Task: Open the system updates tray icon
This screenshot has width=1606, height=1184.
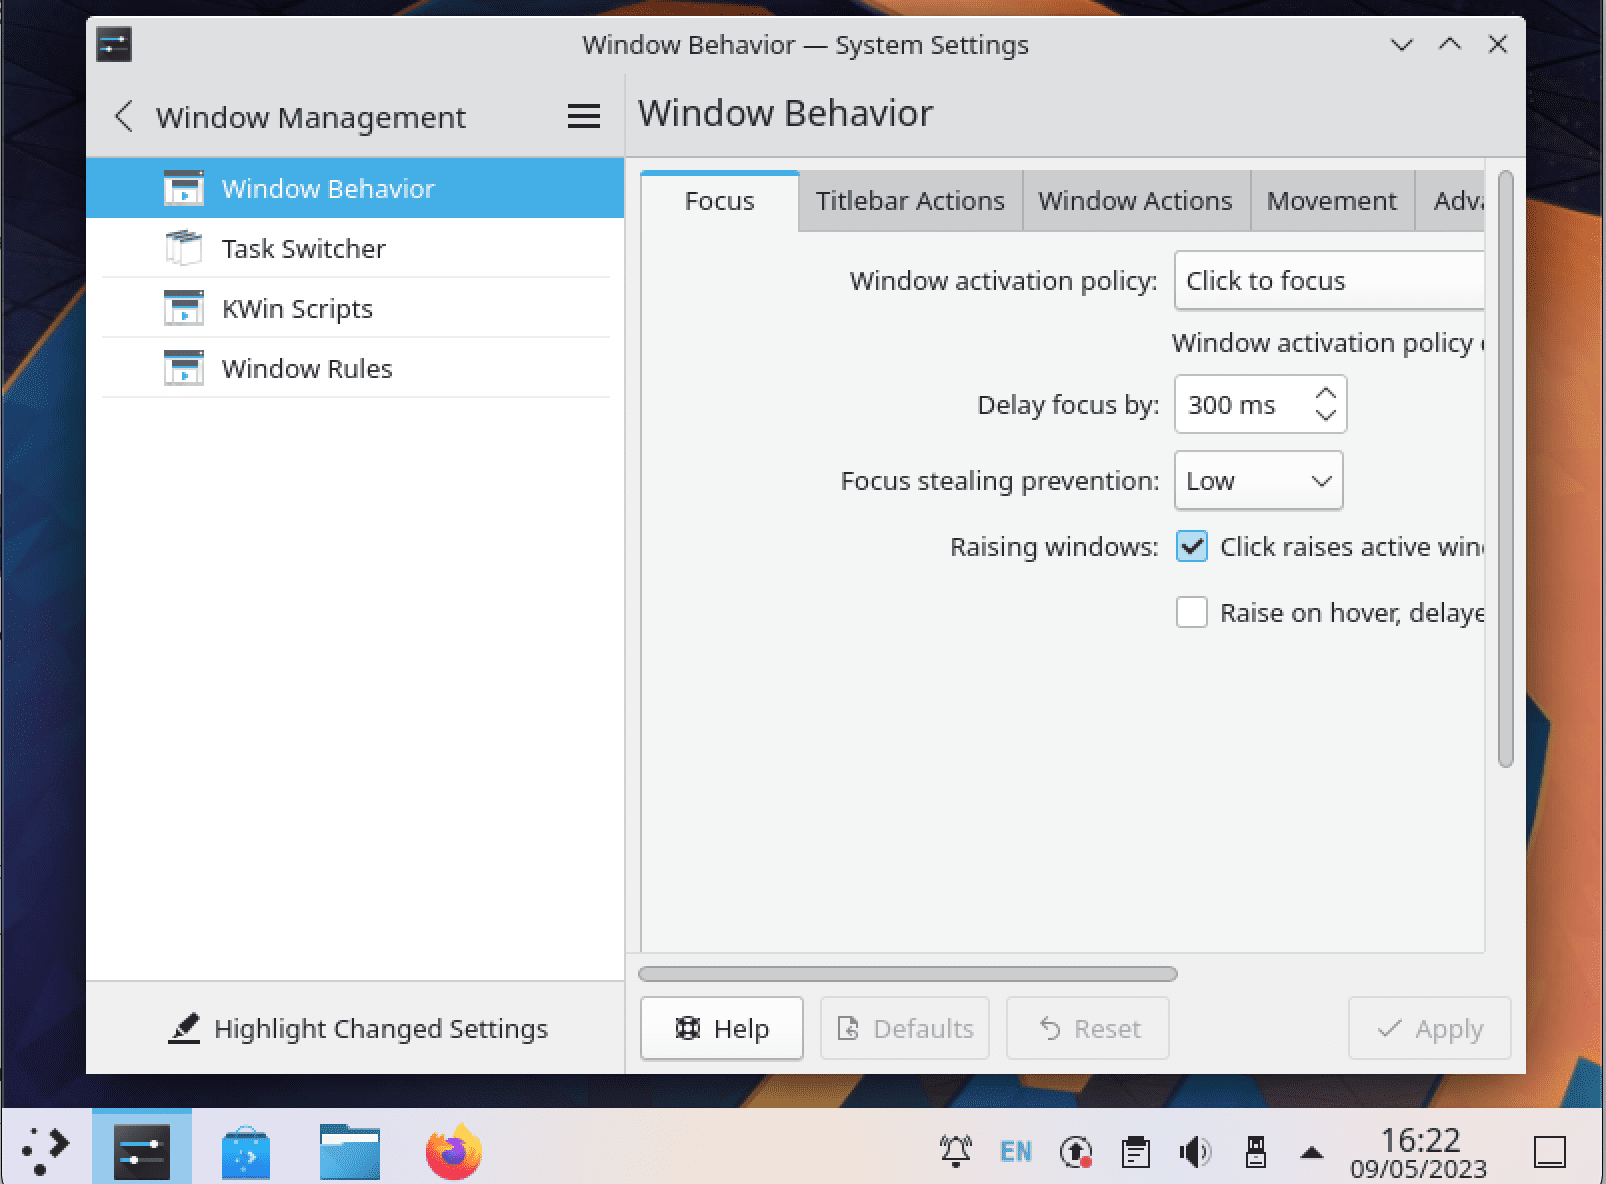Action: point(1076,1152)
